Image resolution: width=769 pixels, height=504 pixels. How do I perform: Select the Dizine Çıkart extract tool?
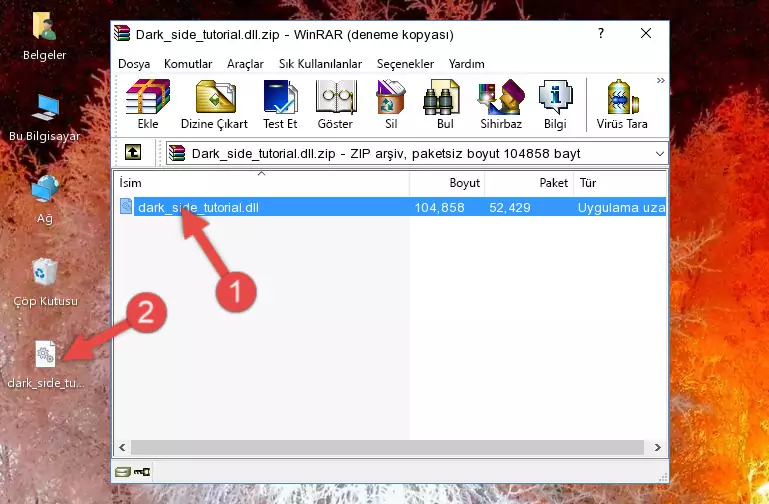coord(214,104)
